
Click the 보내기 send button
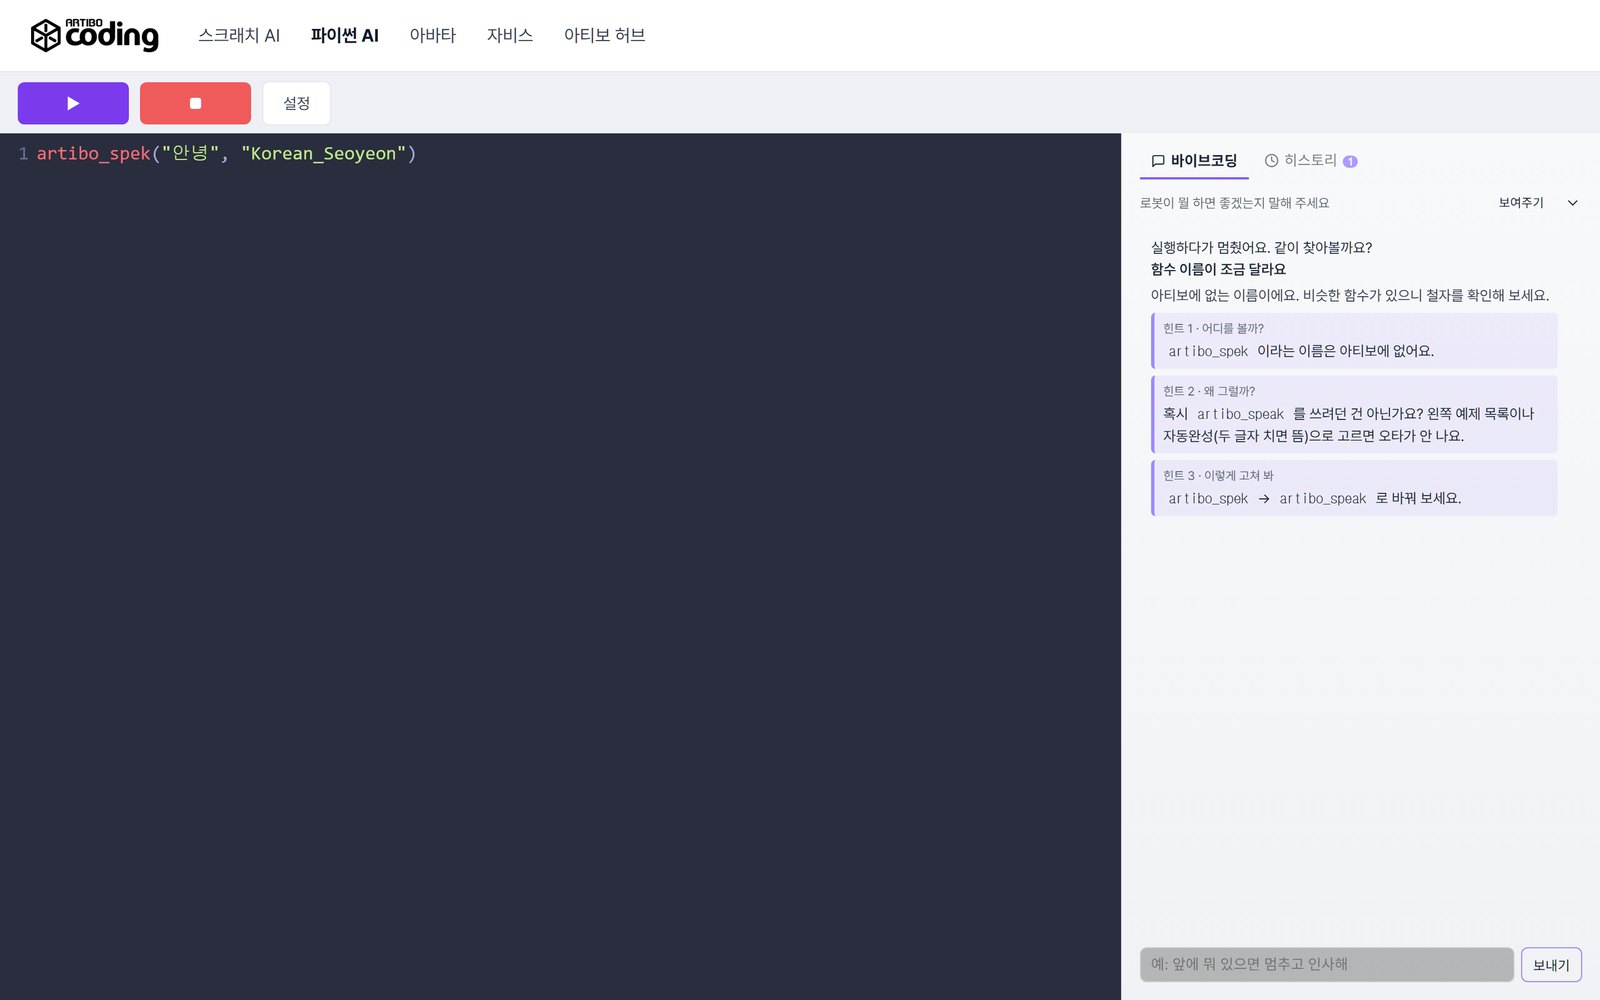[1551, 965]
